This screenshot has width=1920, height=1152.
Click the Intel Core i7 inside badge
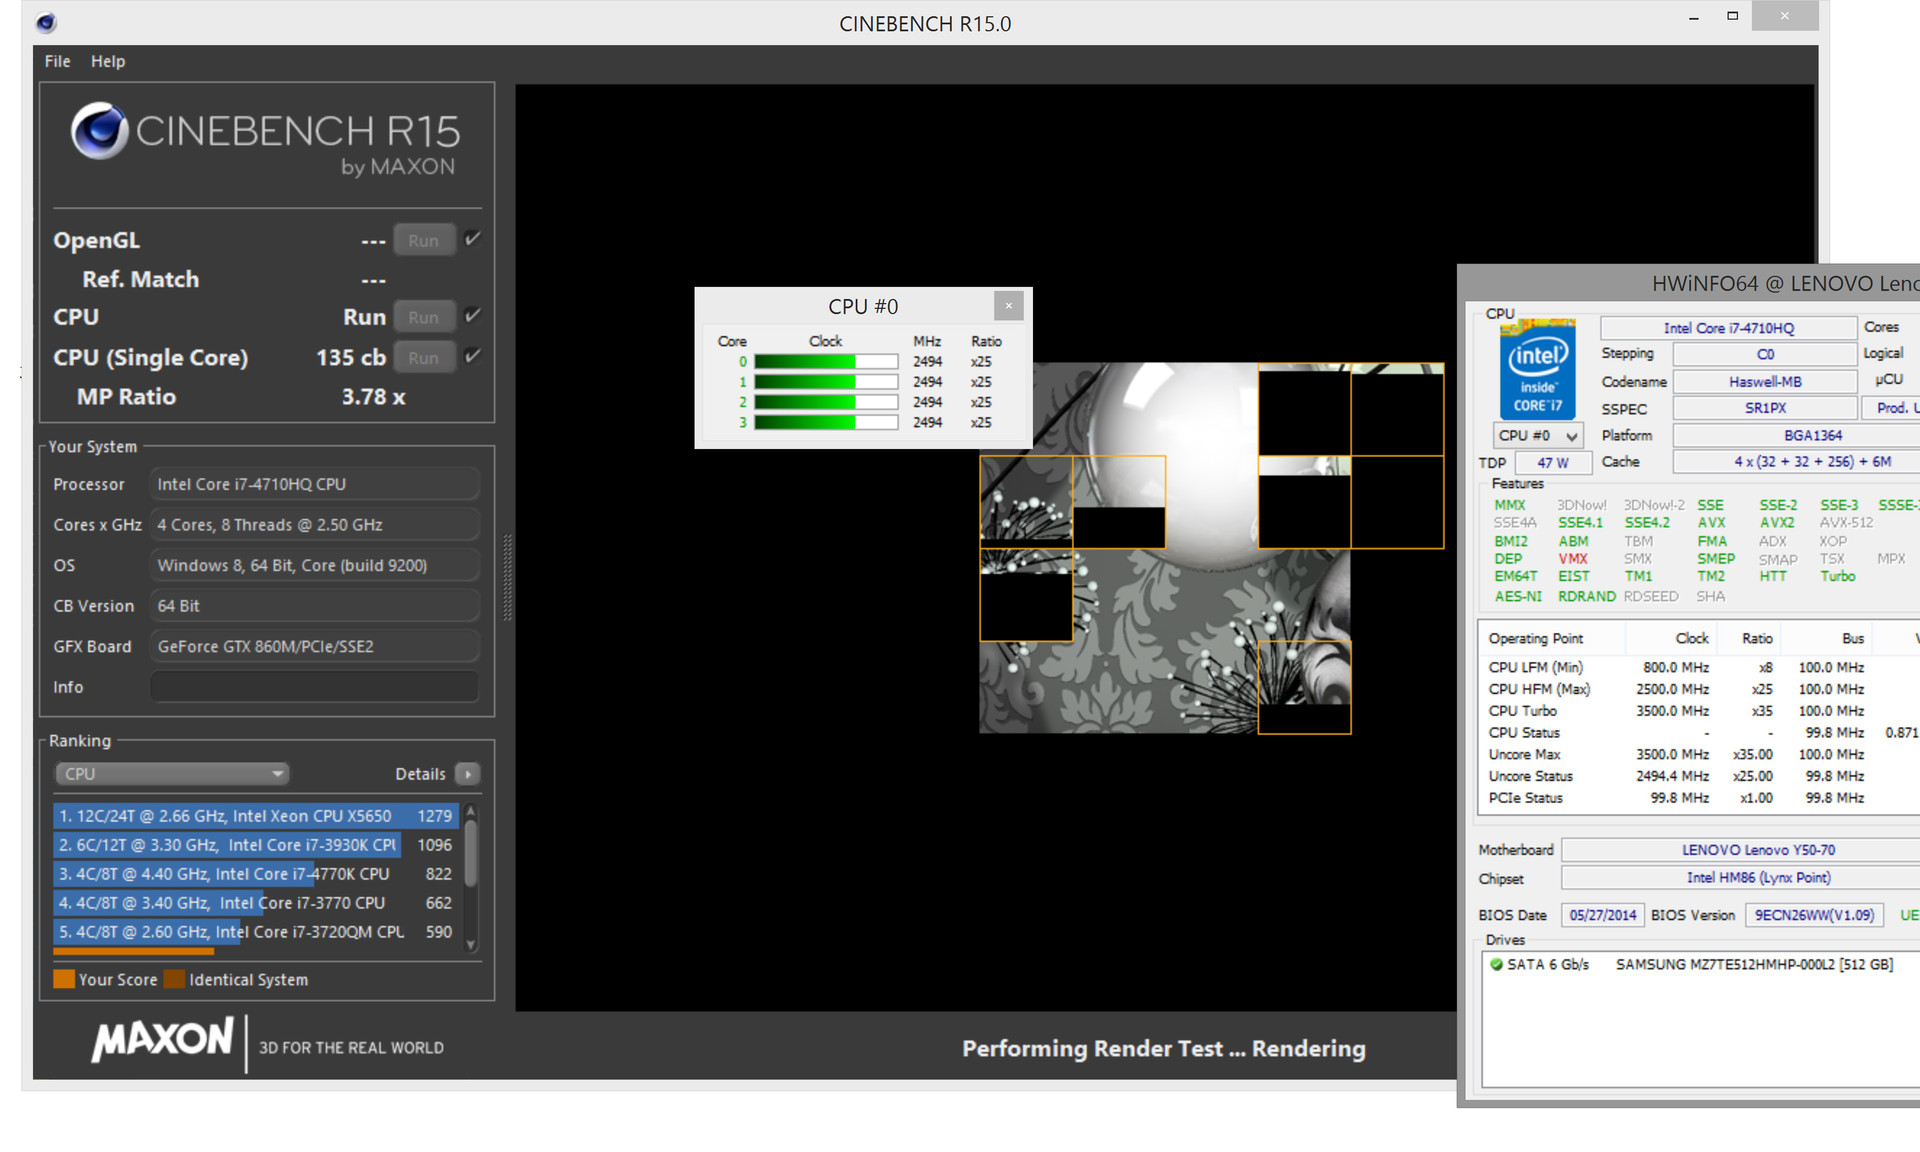tap(1537, 369)
